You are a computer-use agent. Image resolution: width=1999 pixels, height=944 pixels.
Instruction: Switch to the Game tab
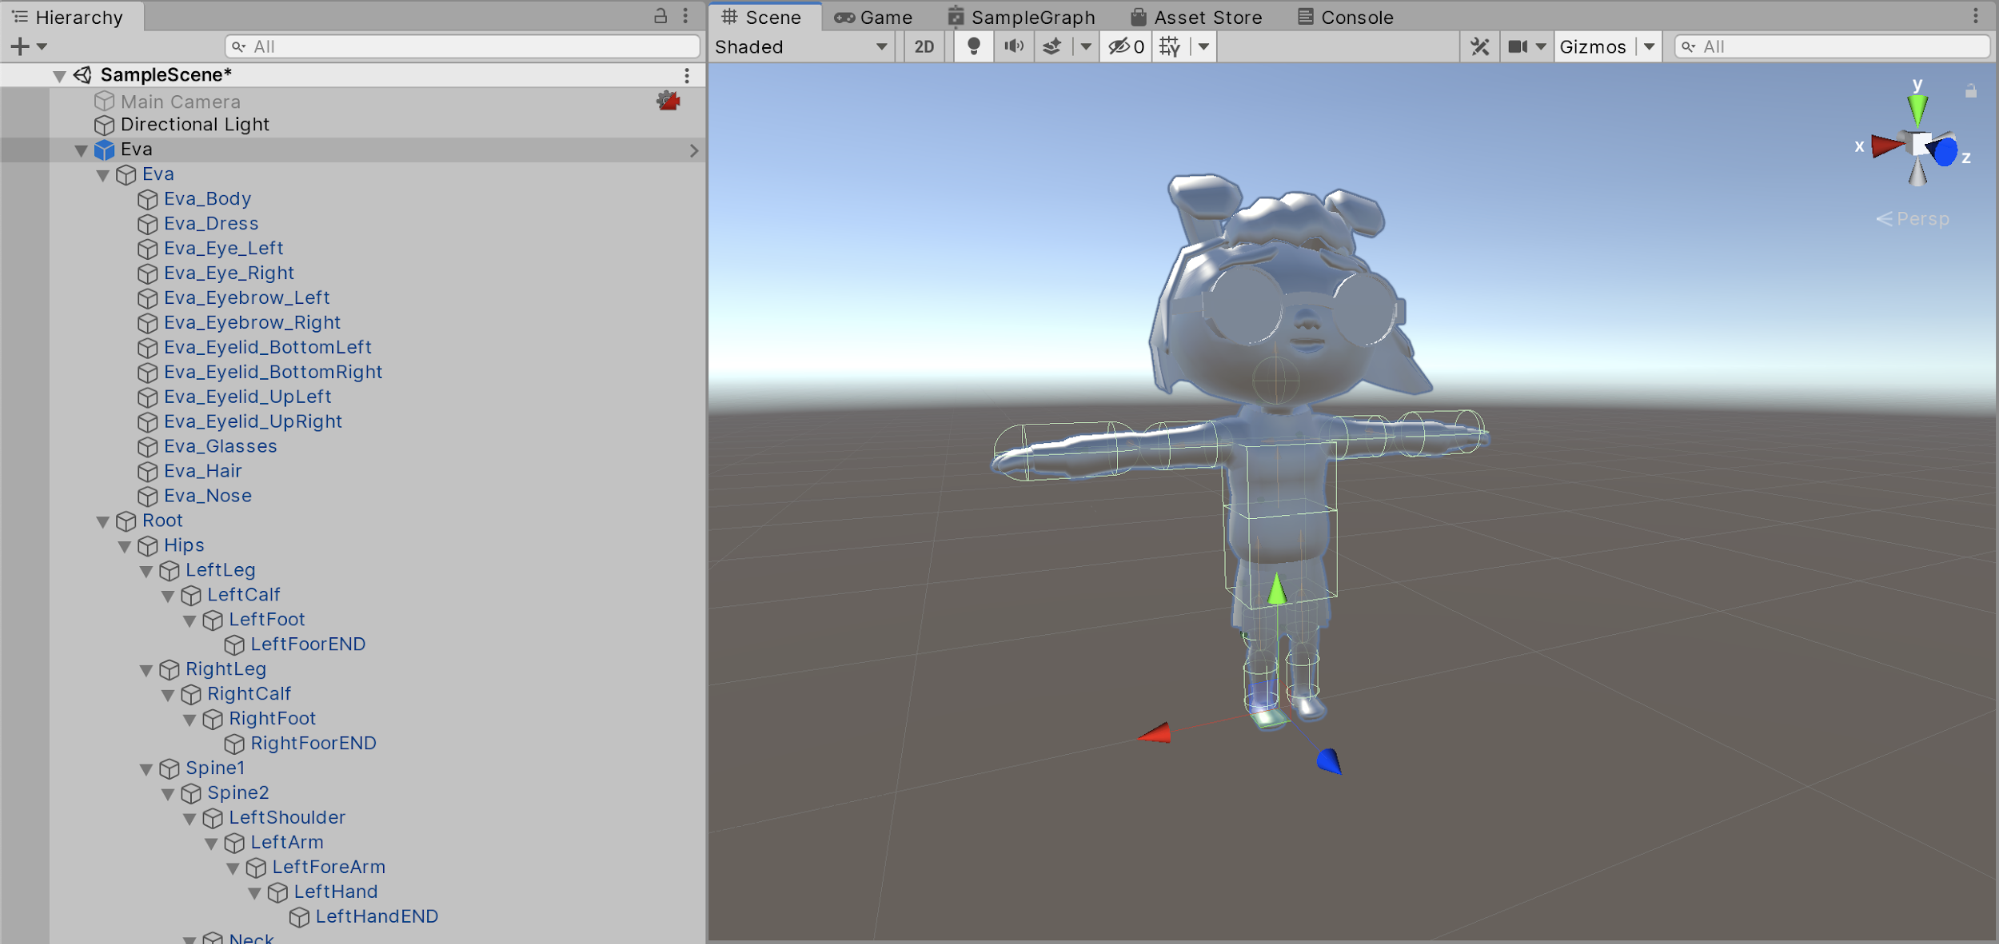[x=873, y=17]
